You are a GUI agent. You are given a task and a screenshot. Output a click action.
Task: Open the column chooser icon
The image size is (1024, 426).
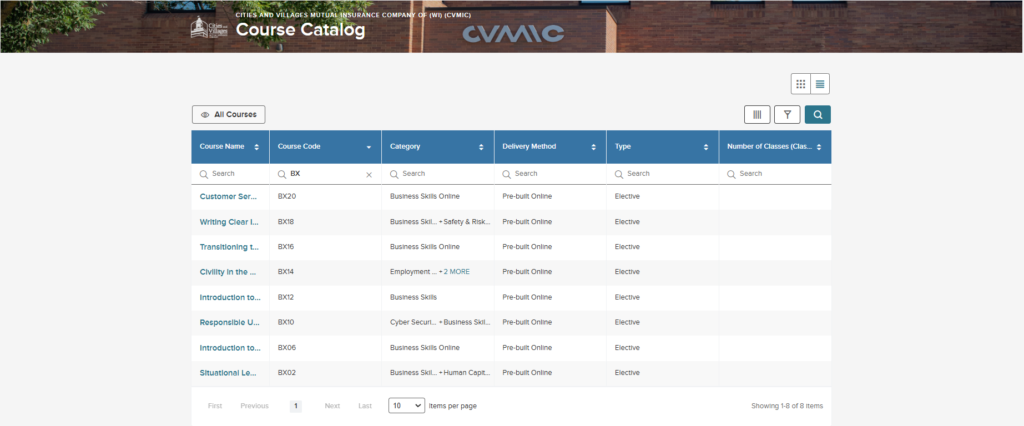click(x=758, y=114)
